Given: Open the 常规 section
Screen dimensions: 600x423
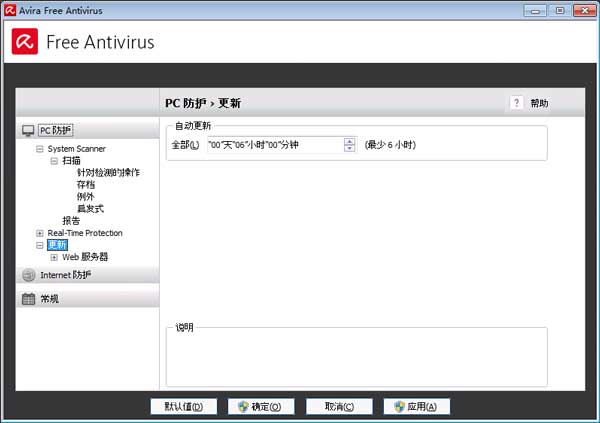Looking at the screenshot, I should click(88, 299).
